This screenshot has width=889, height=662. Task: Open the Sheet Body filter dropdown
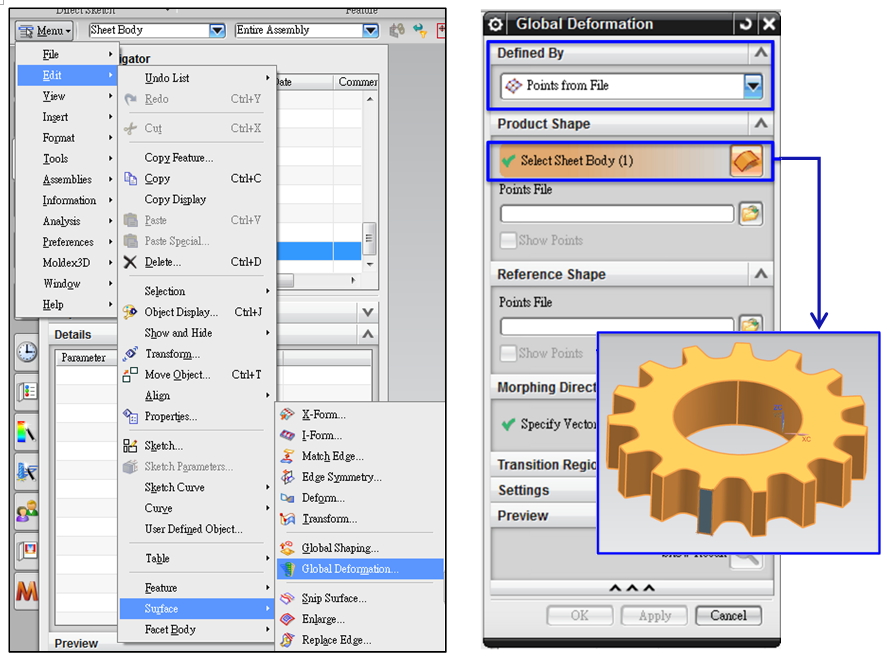coord(217,30)
